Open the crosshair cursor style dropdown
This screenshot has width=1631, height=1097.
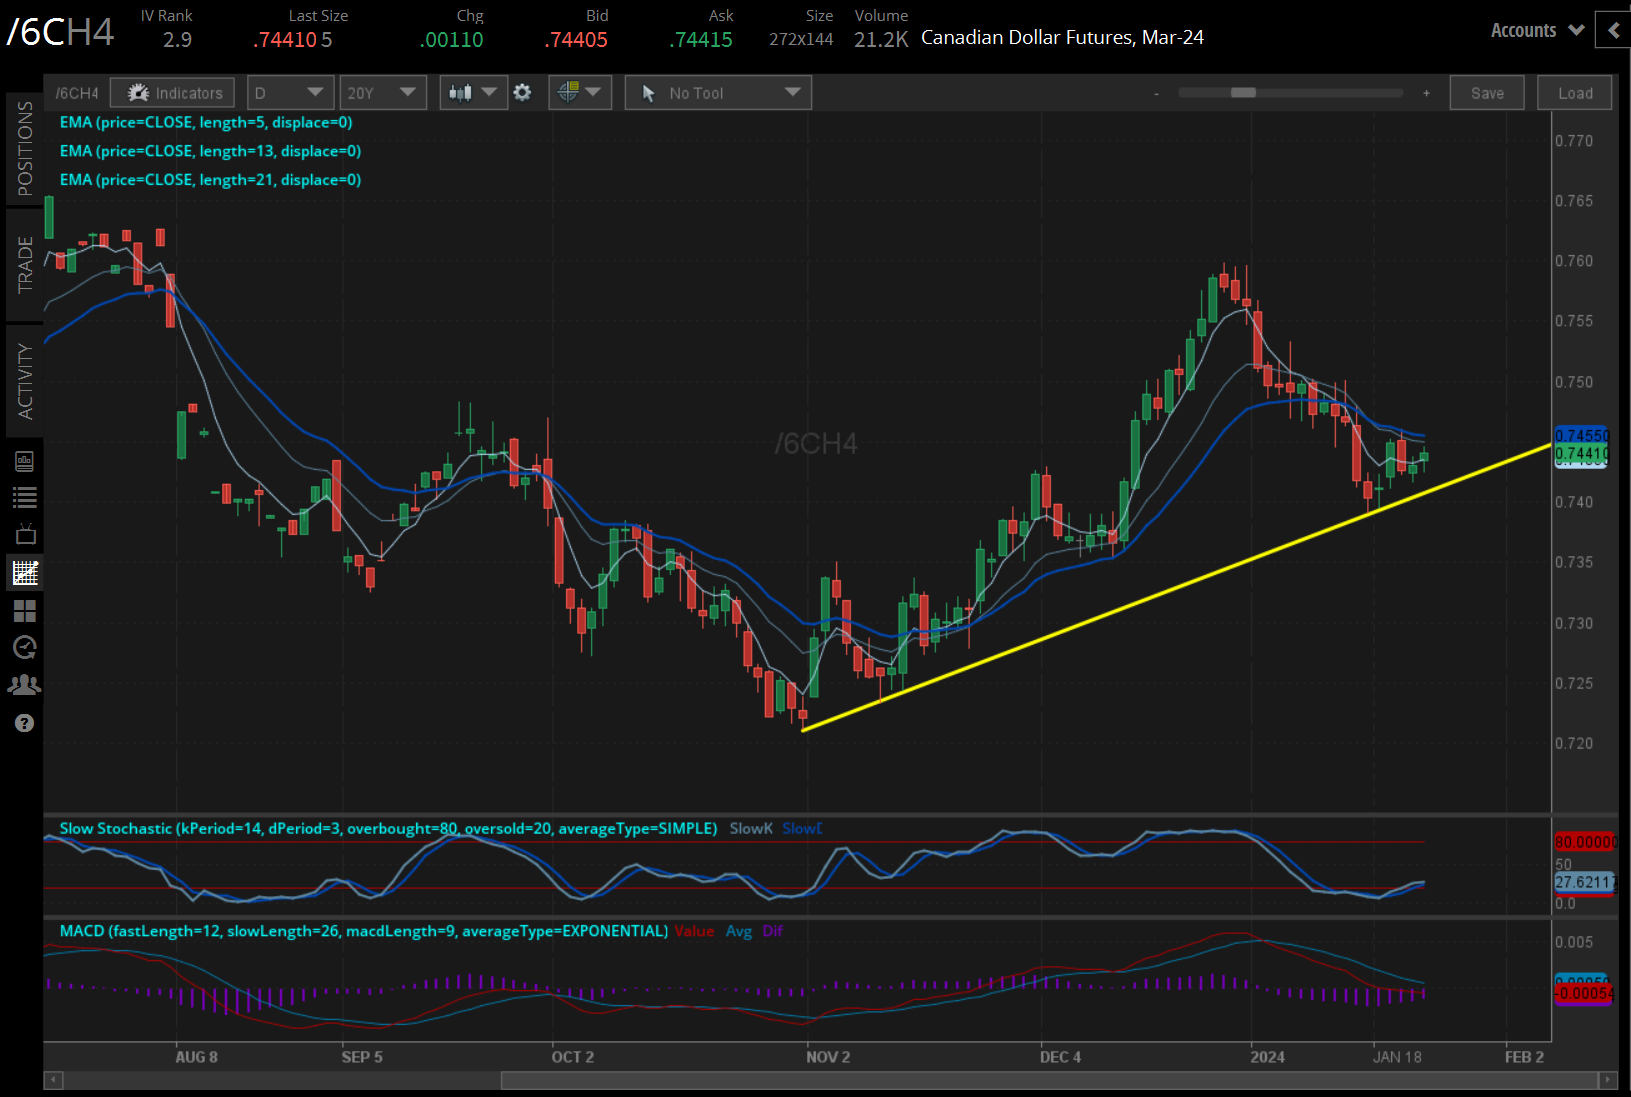tap(580, 93)
